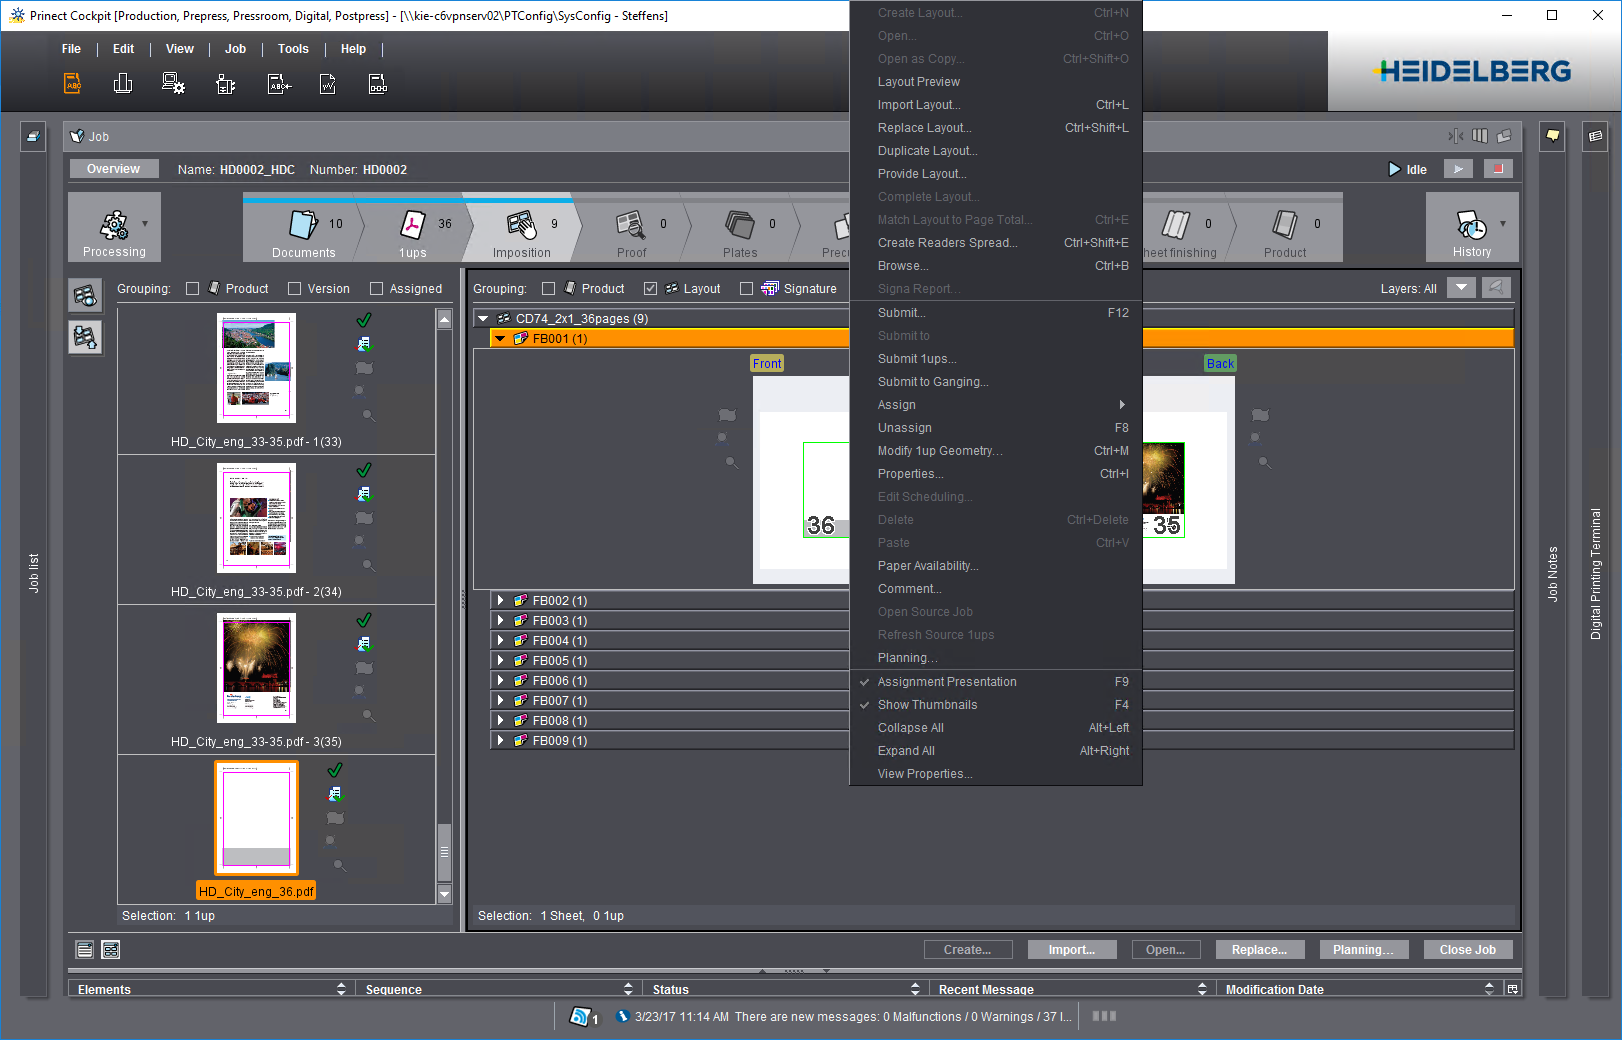The image size is (1622, 1040).
Task: Open the Documents stage in the process chain
Action: pyautogui.click(x=301, y=226)
